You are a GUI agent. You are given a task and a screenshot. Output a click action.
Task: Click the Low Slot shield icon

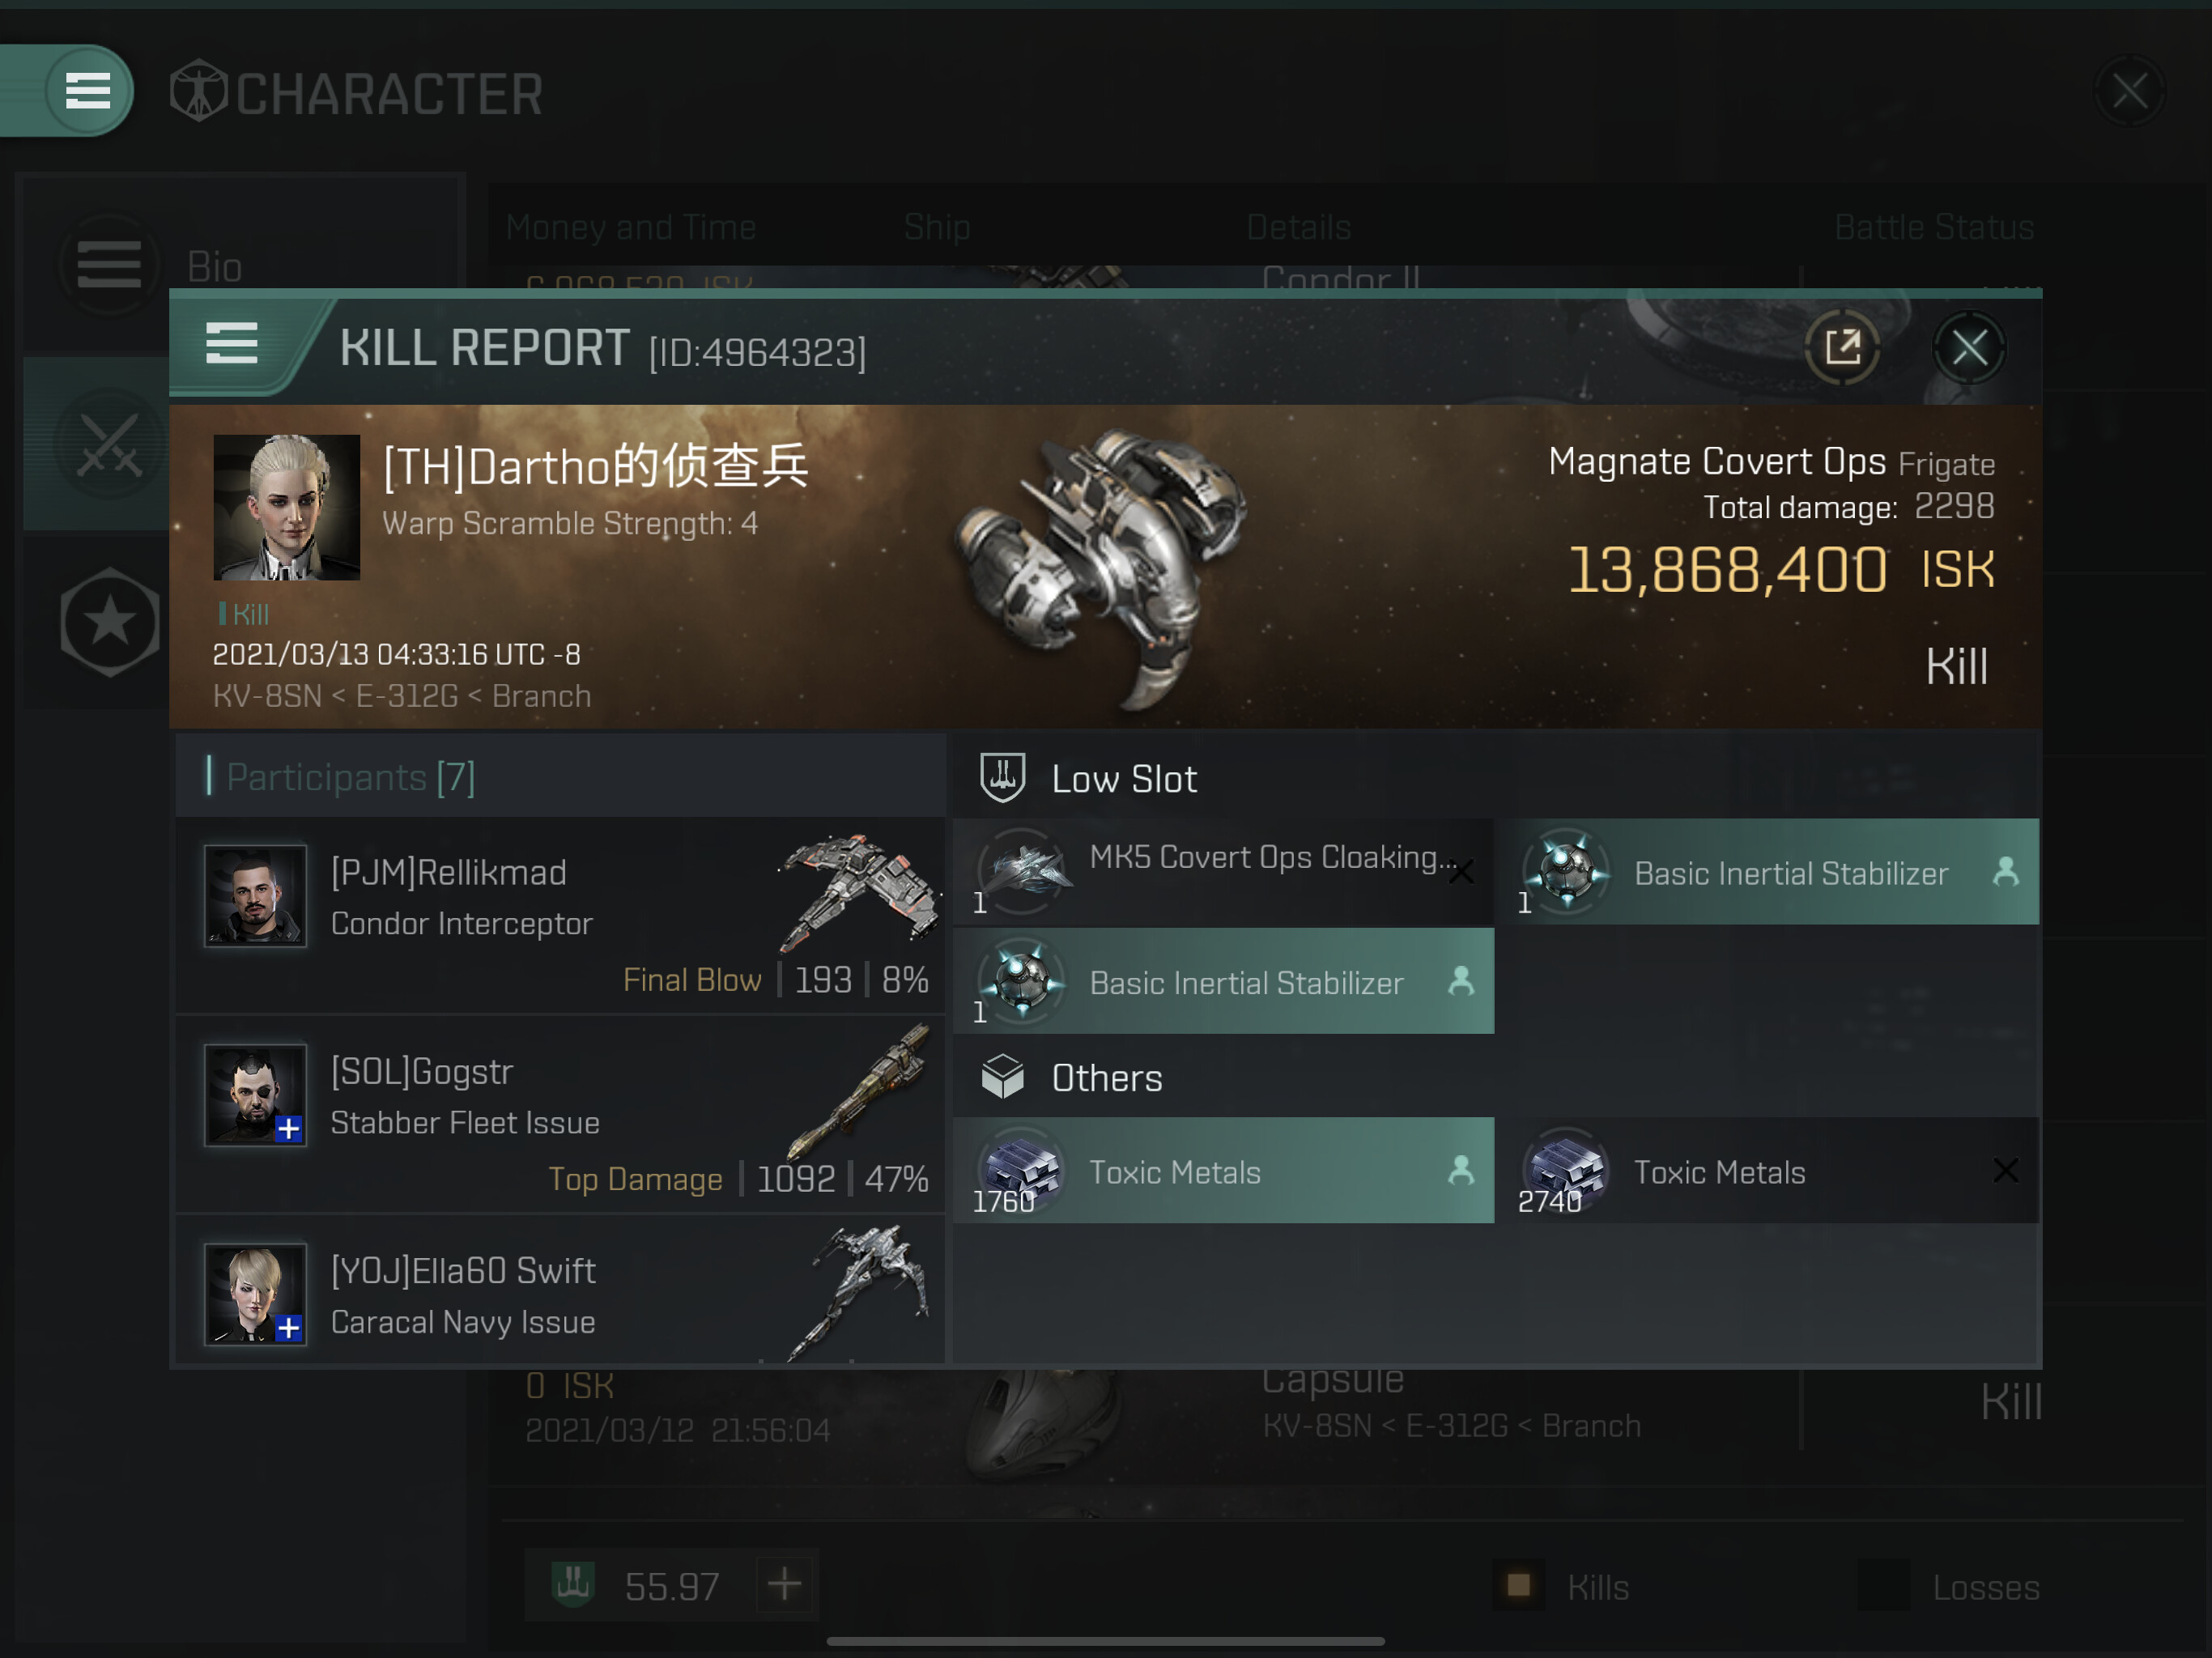click(1002, 778)
